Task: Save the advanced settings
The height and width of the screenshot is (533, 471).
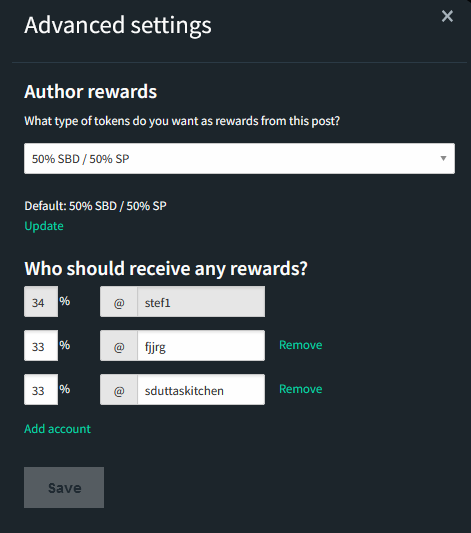Action: (x=64, y=487)
